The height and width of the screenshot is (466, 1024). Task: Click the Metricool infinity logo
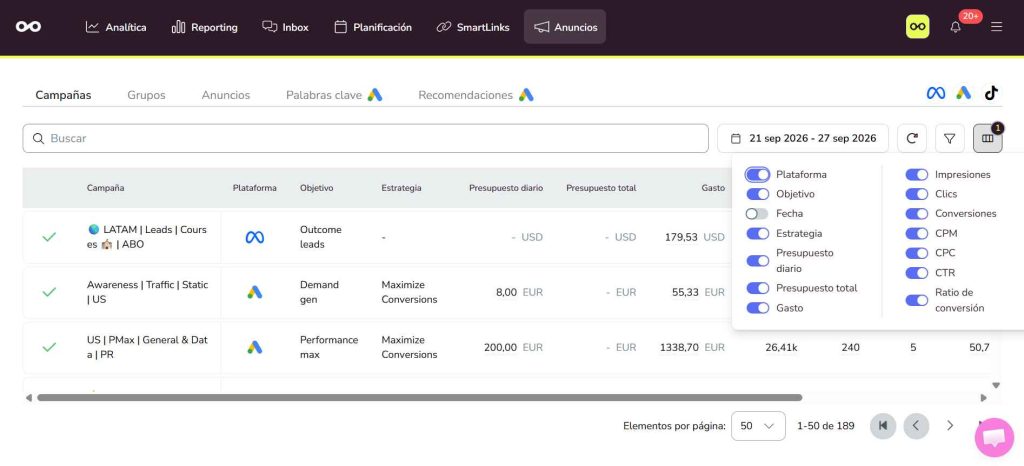coord(28,27)
